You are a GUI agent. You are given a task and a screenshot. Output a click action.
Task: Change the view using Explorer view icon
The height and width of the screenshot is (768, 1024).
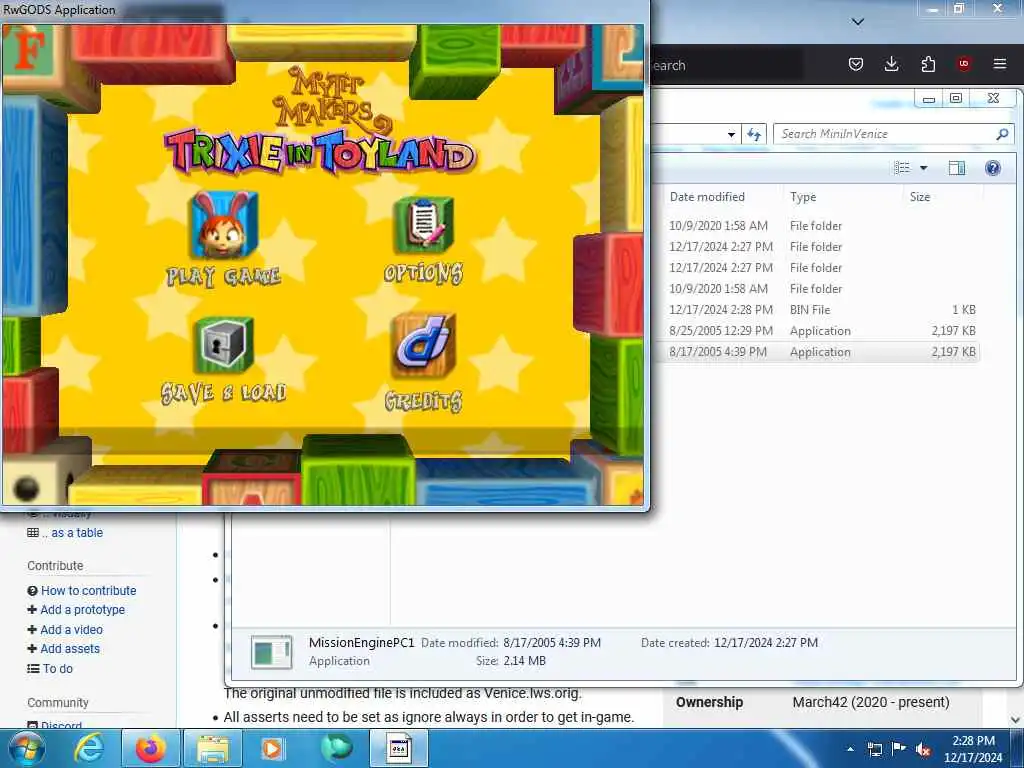[902, 168]
